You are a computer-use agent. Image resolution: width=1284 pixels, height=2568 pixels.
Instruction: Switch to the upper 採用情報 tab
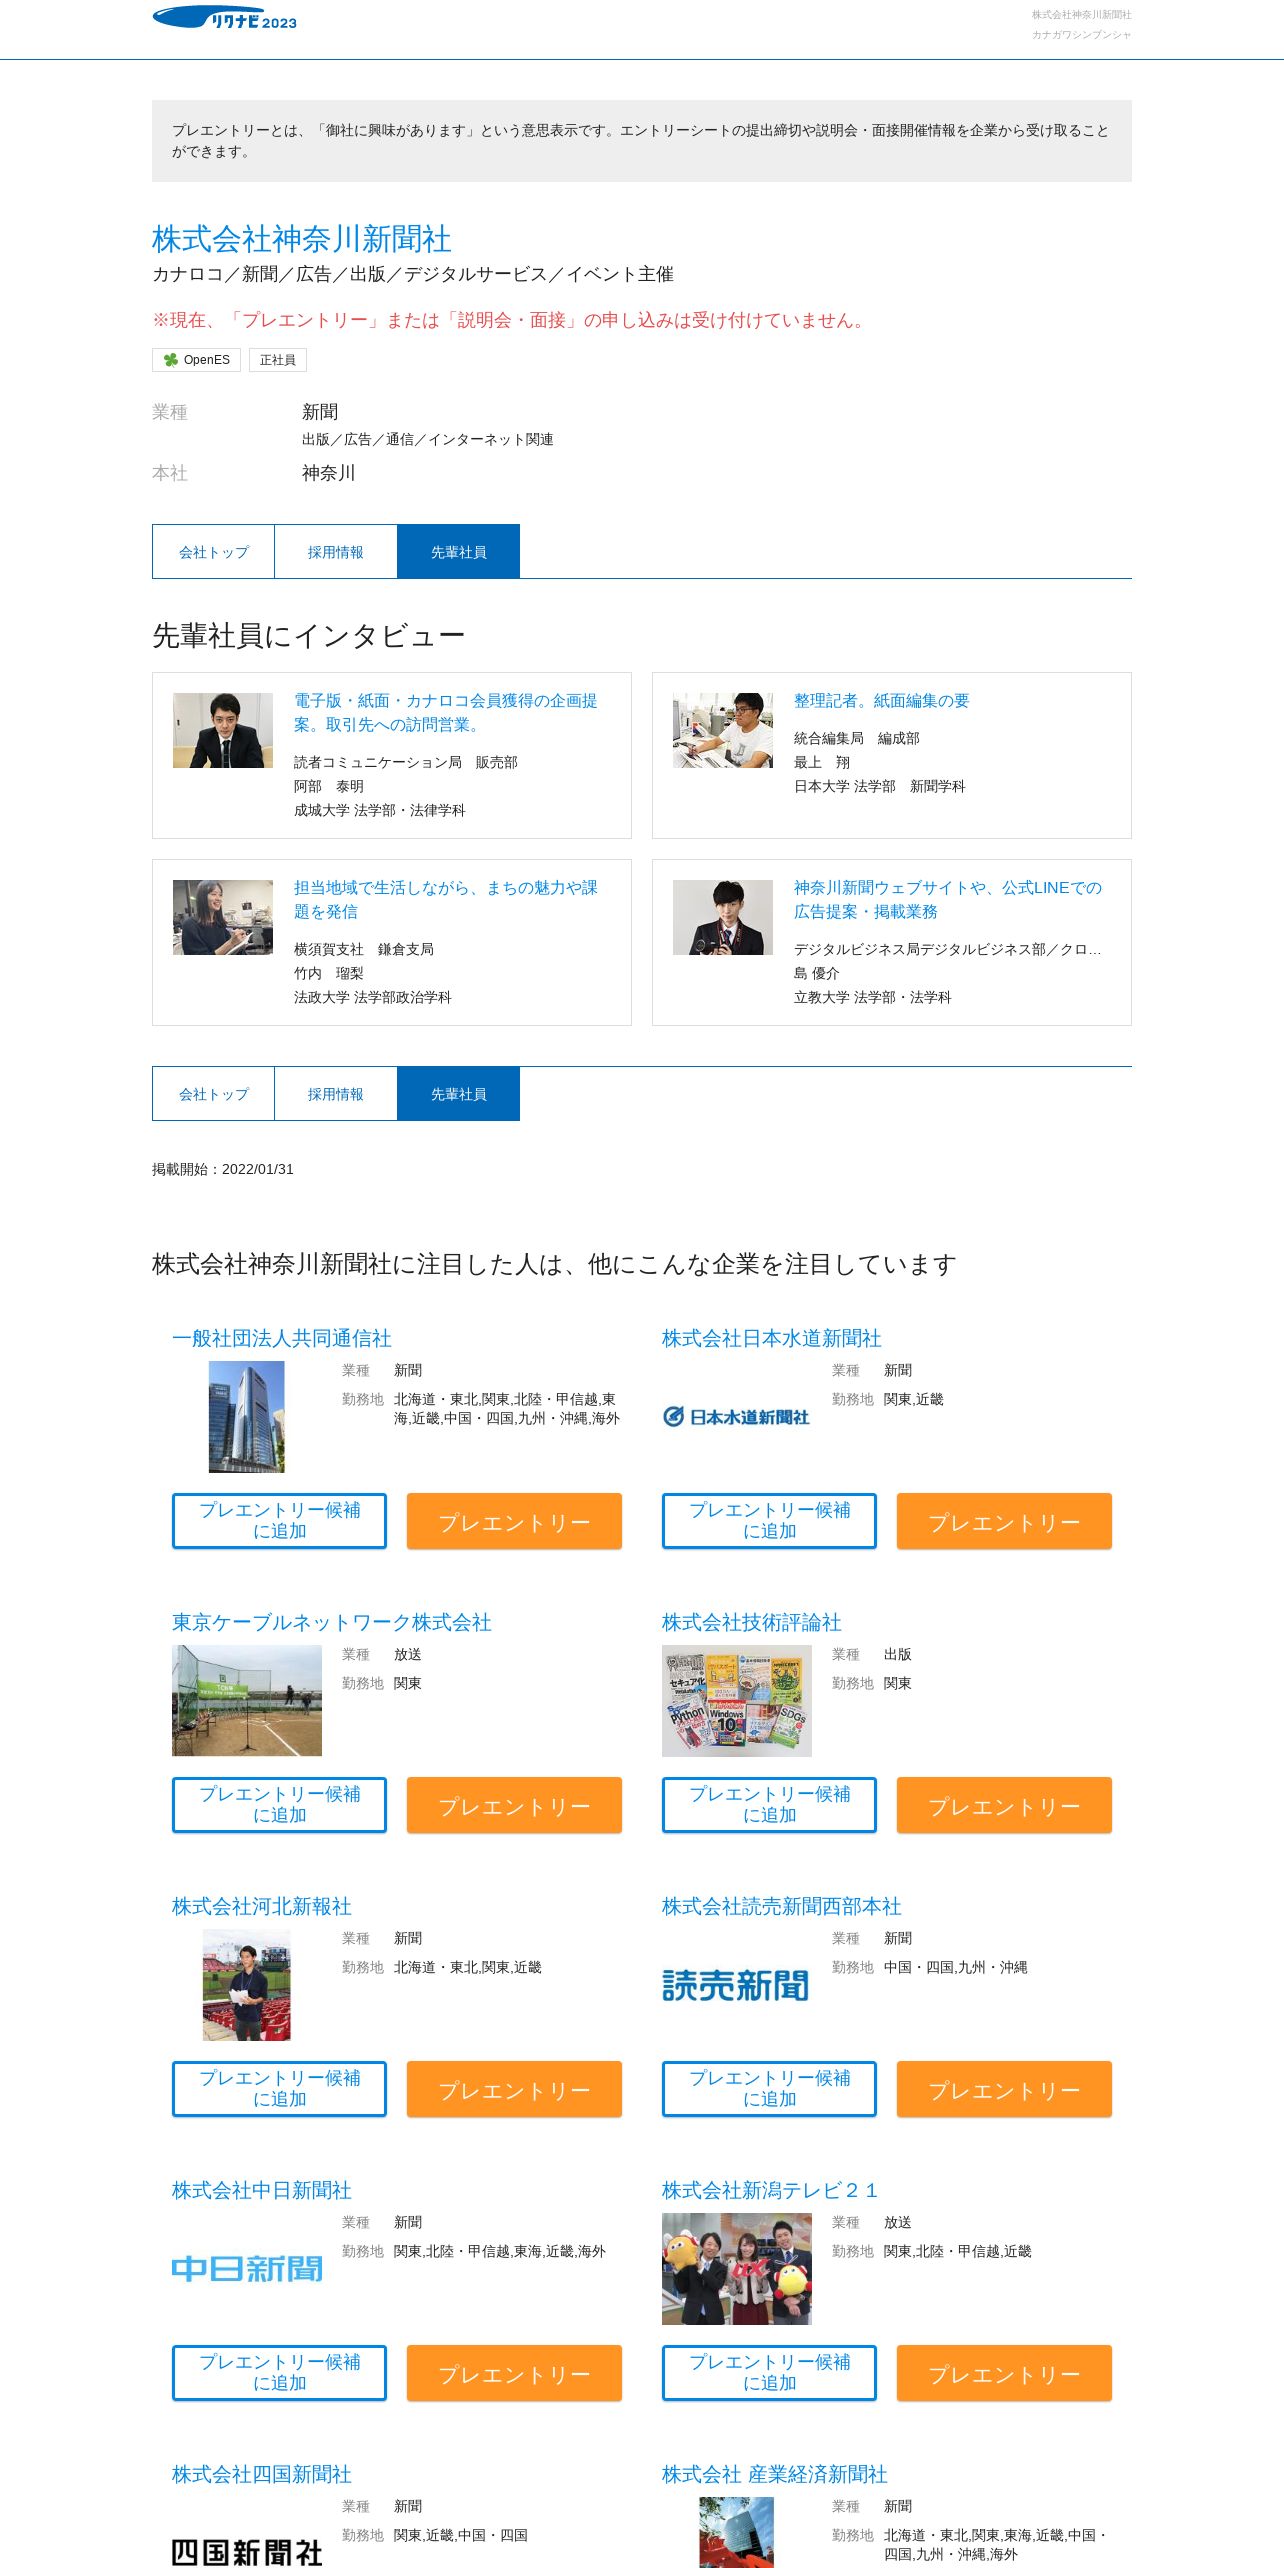pos(336,552)
